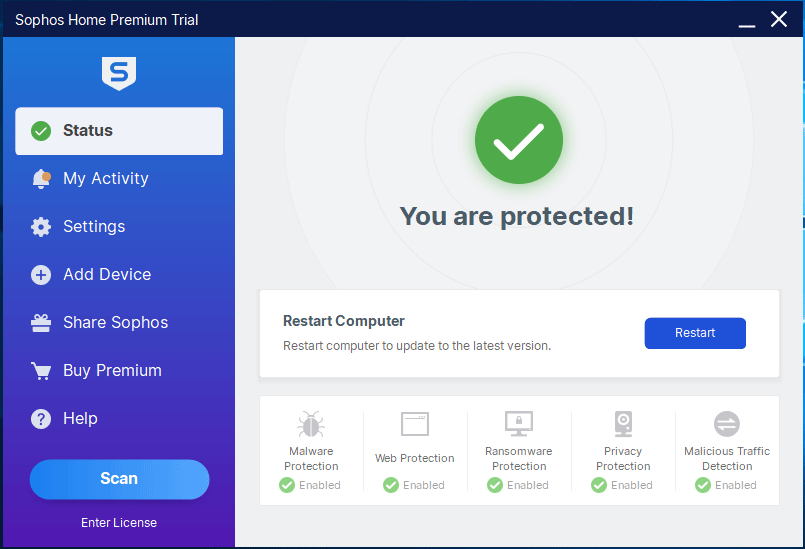Click the Malicious Traffic Detection icon
This screenshot has height=549, width=805.
coord(727,424)
